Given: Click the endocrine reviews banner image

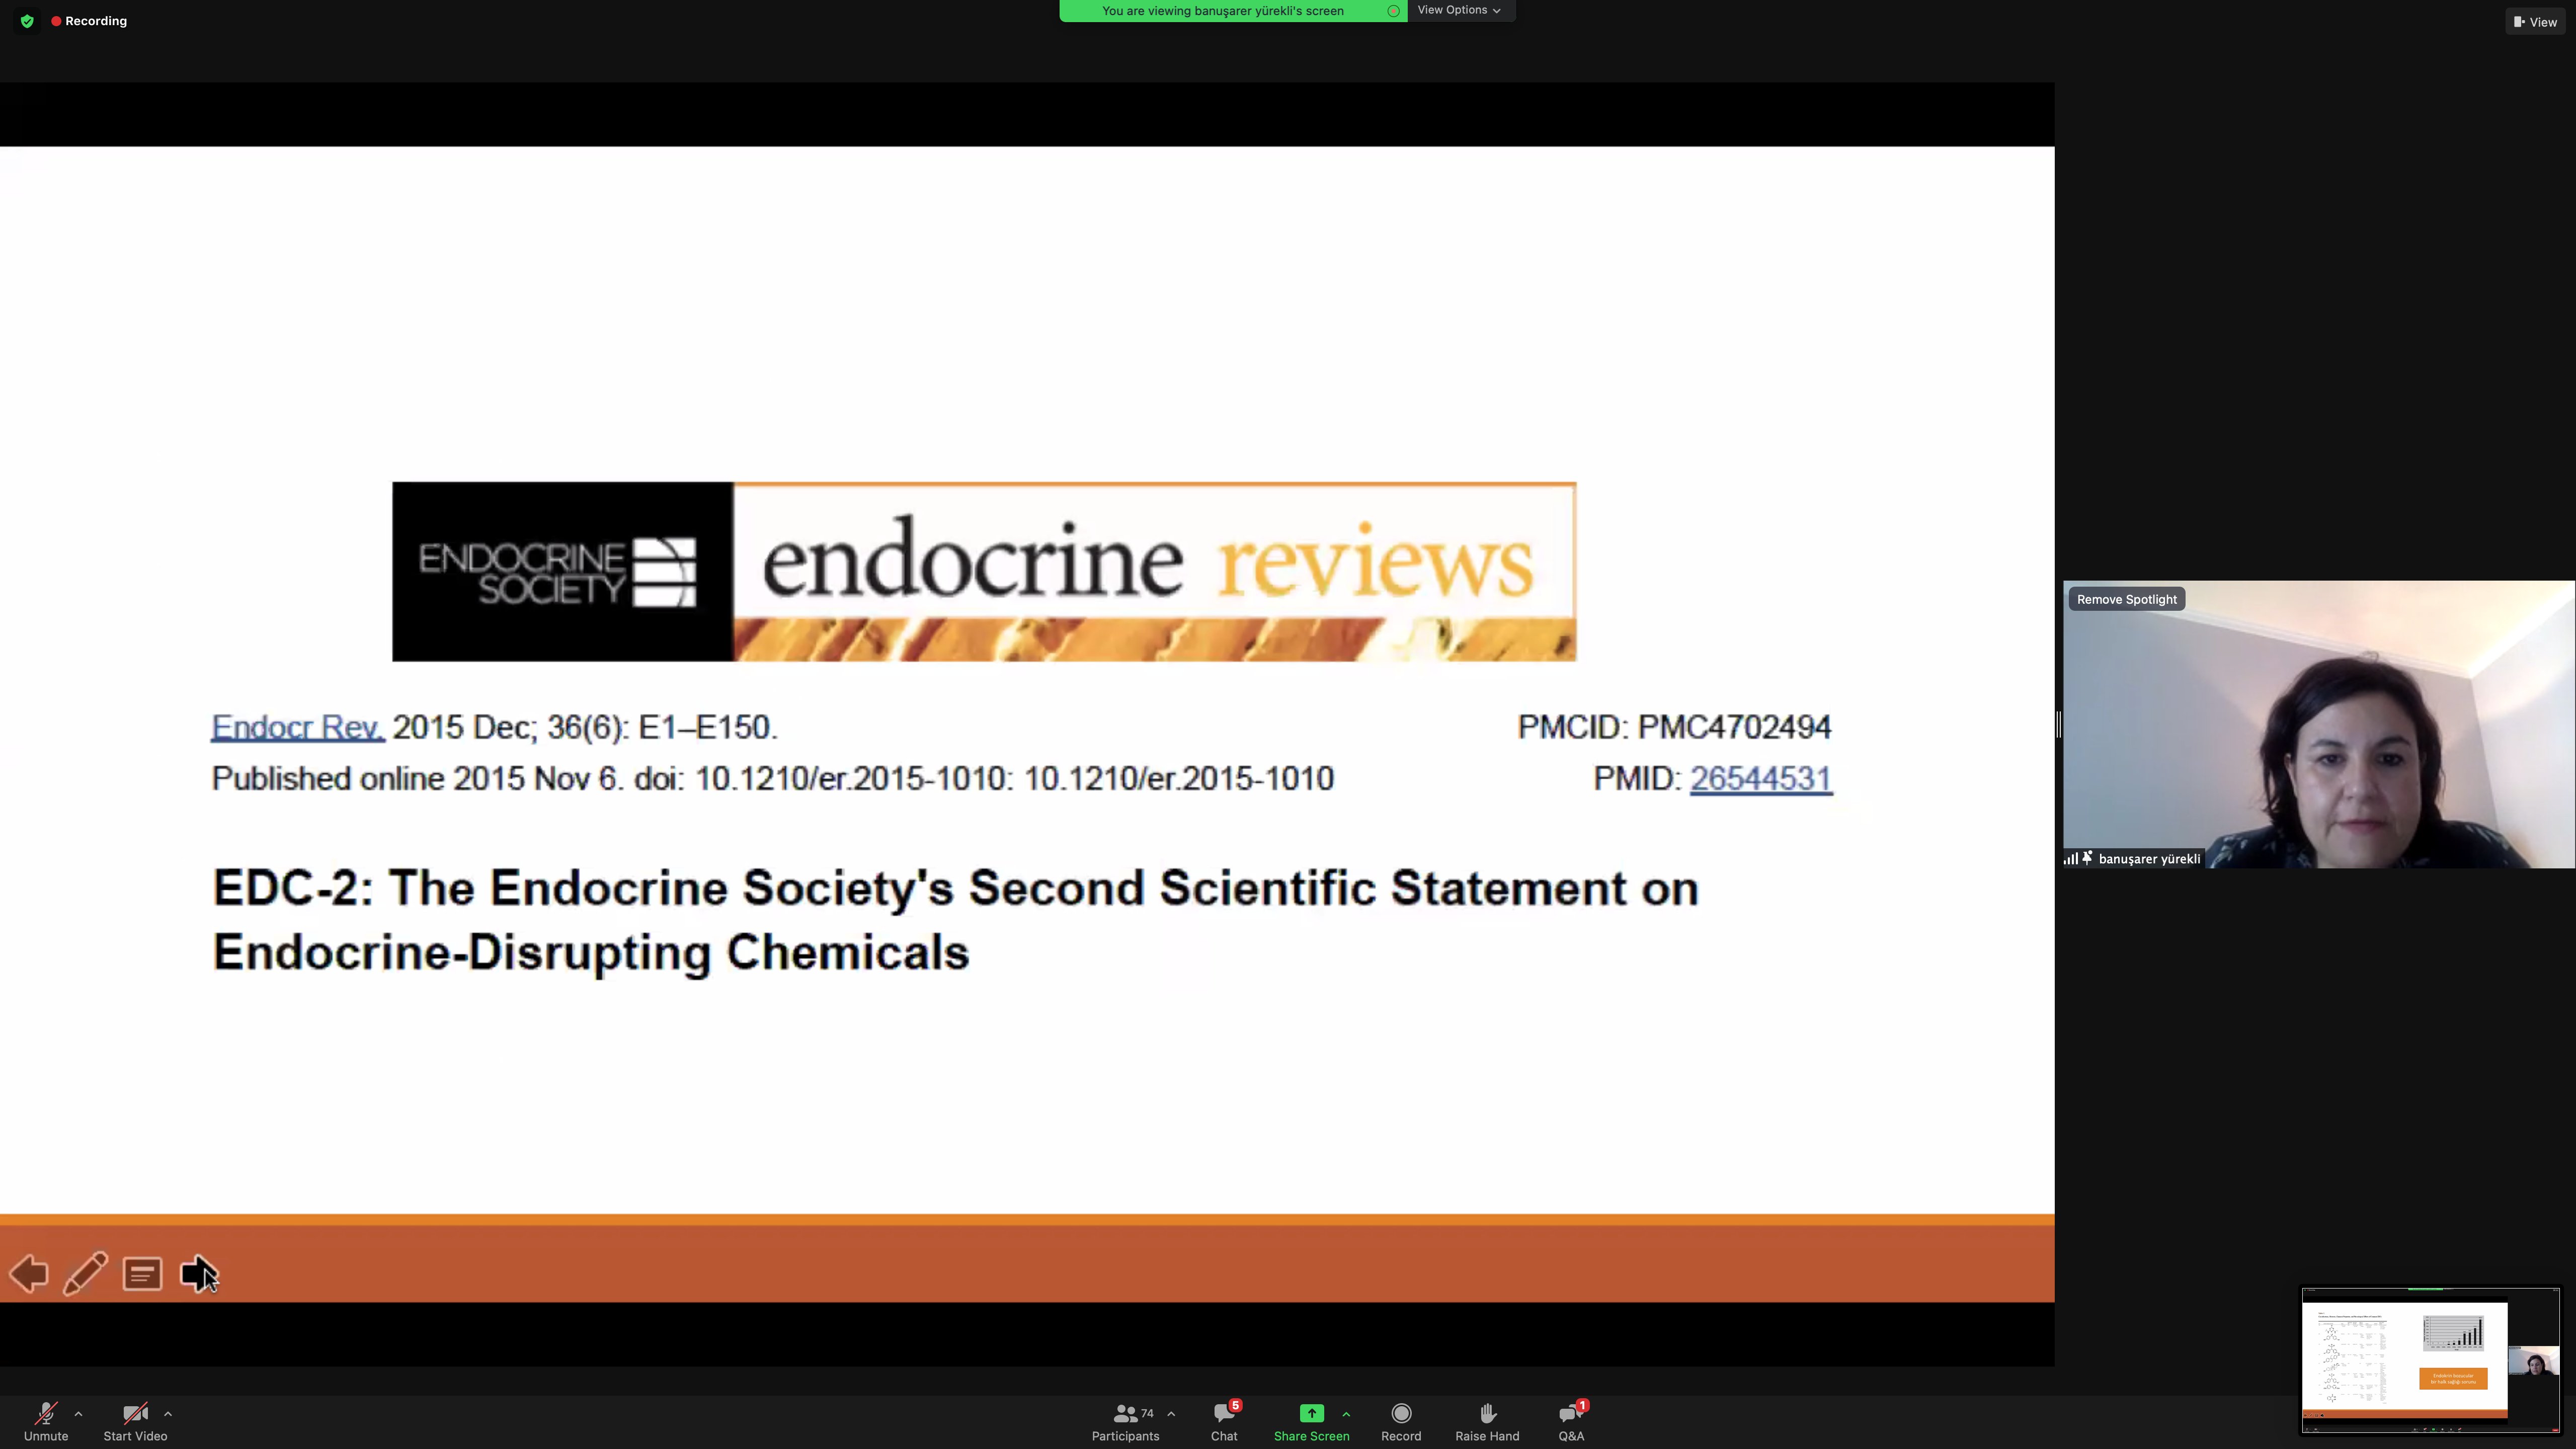Looking at the screenshot, I should (984, 571).
